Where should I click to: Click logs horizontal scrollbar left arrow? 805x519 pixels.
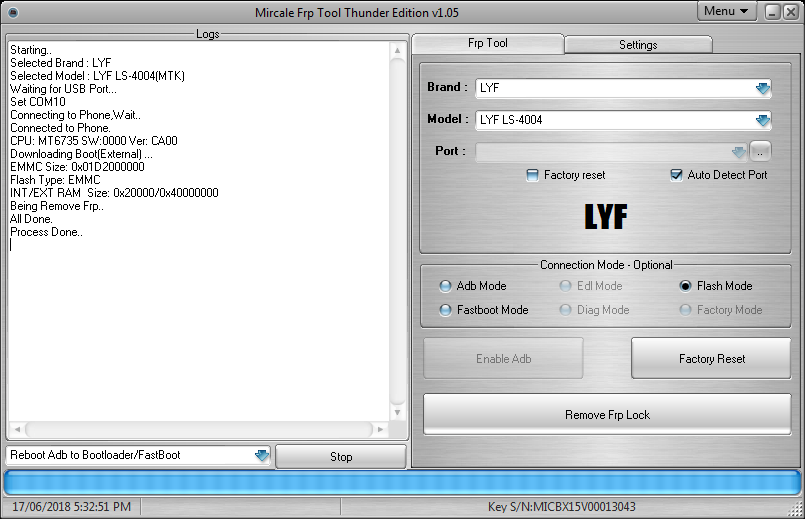17,429
